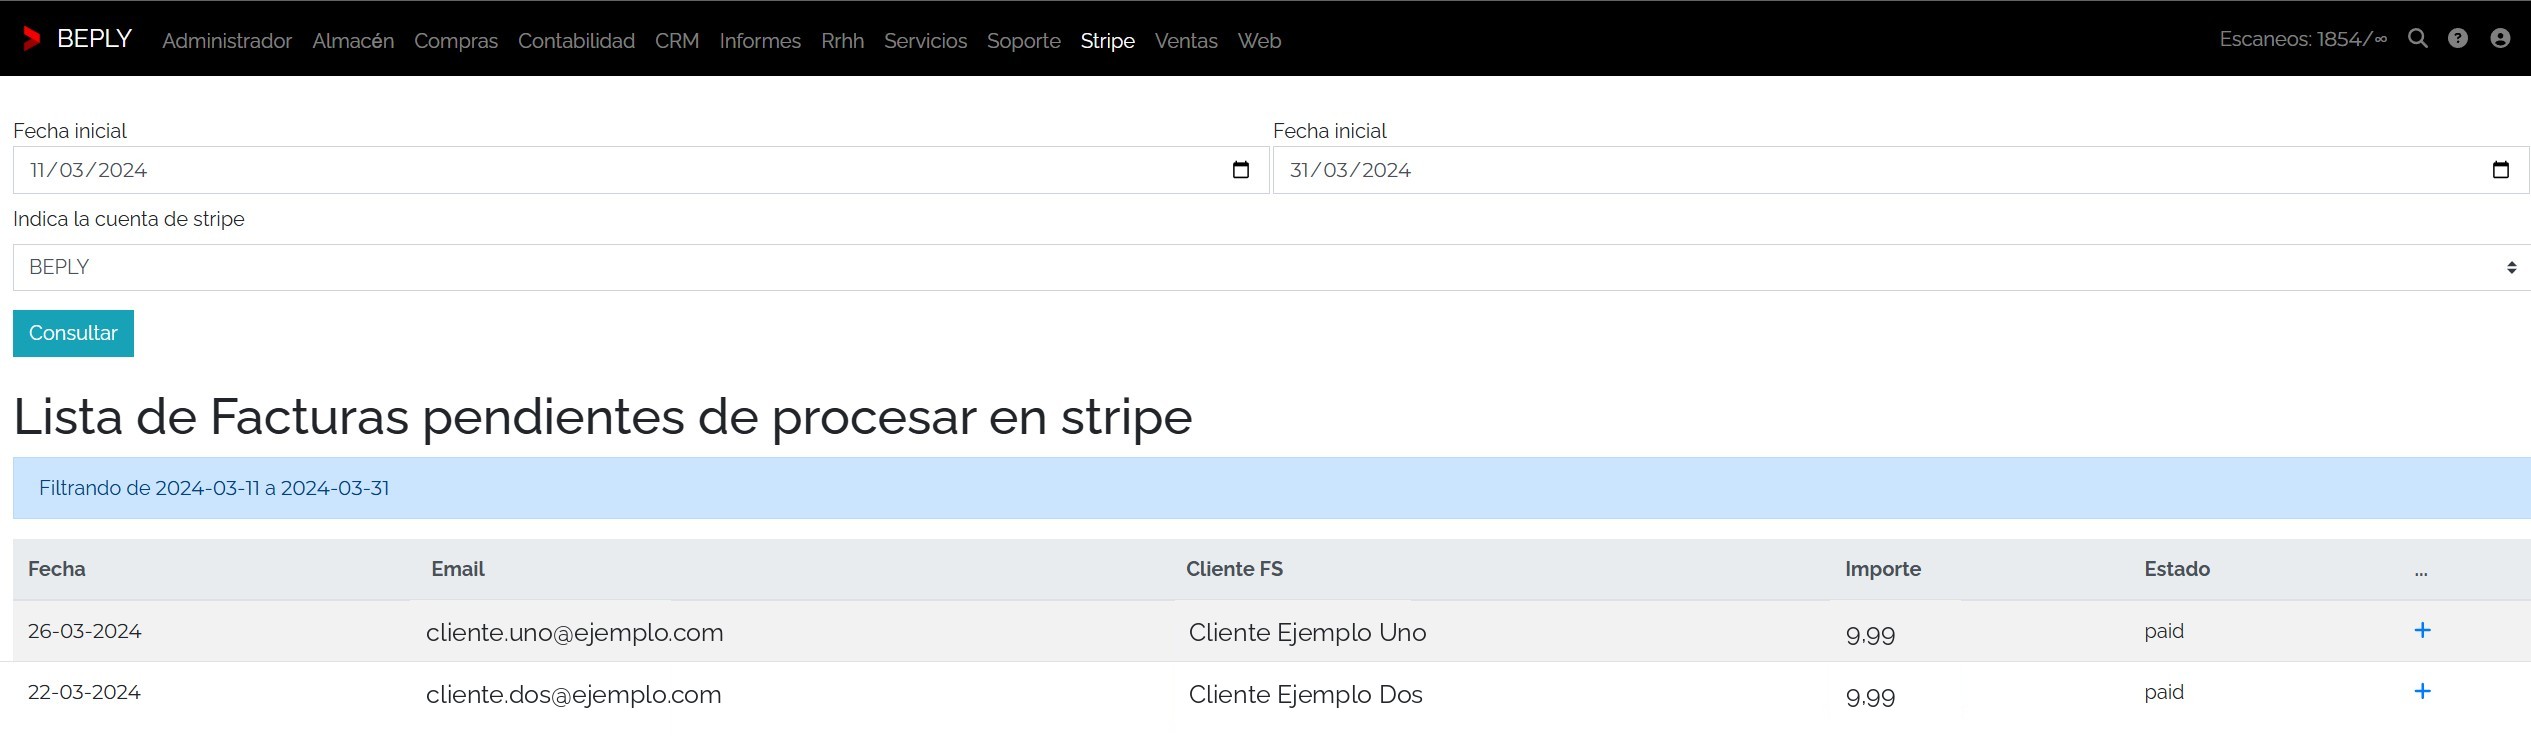Open the Informes menu
The height and width of the screenshot is (746, 2531).
pyautogui.click(x=760, y=41)
